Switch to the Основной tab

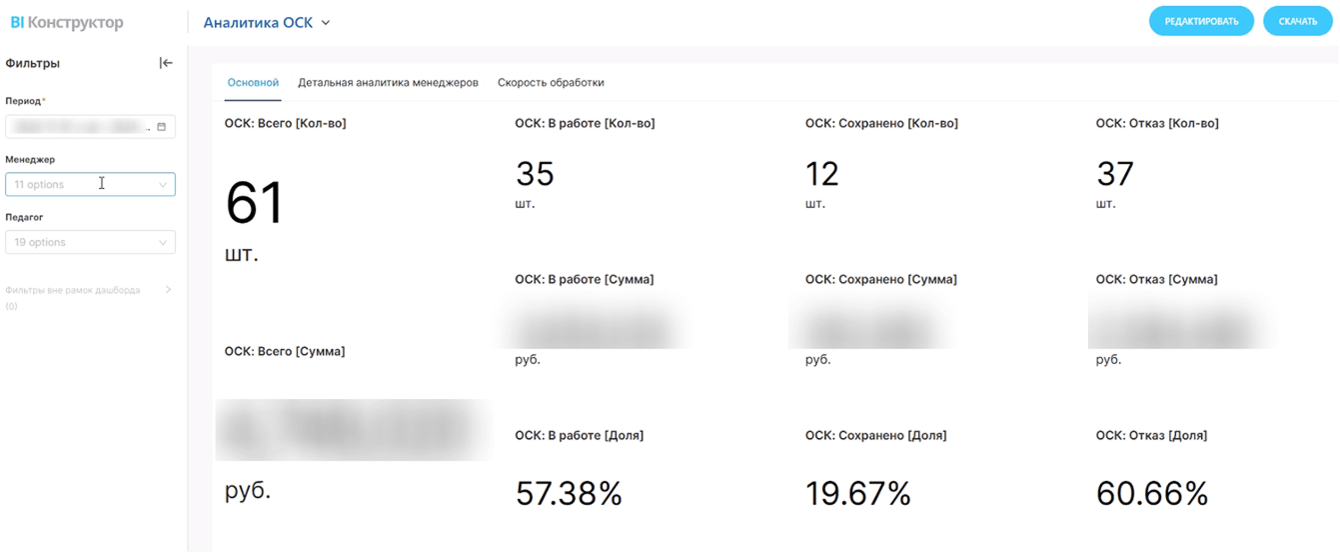pyautogui.click(x=253, y=83)
